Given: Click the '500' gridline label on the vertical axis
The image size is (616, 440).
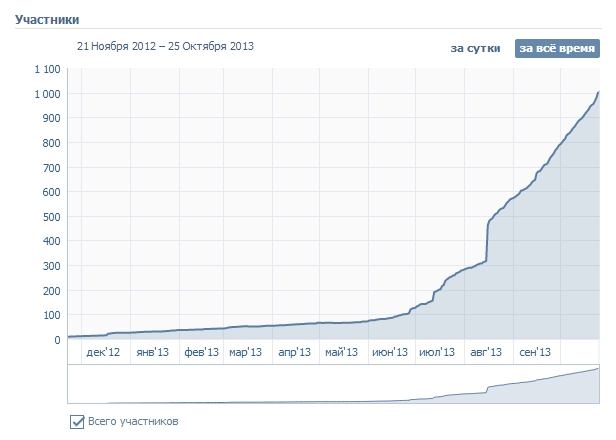Looking at the screenshot, I should point(51,217).
